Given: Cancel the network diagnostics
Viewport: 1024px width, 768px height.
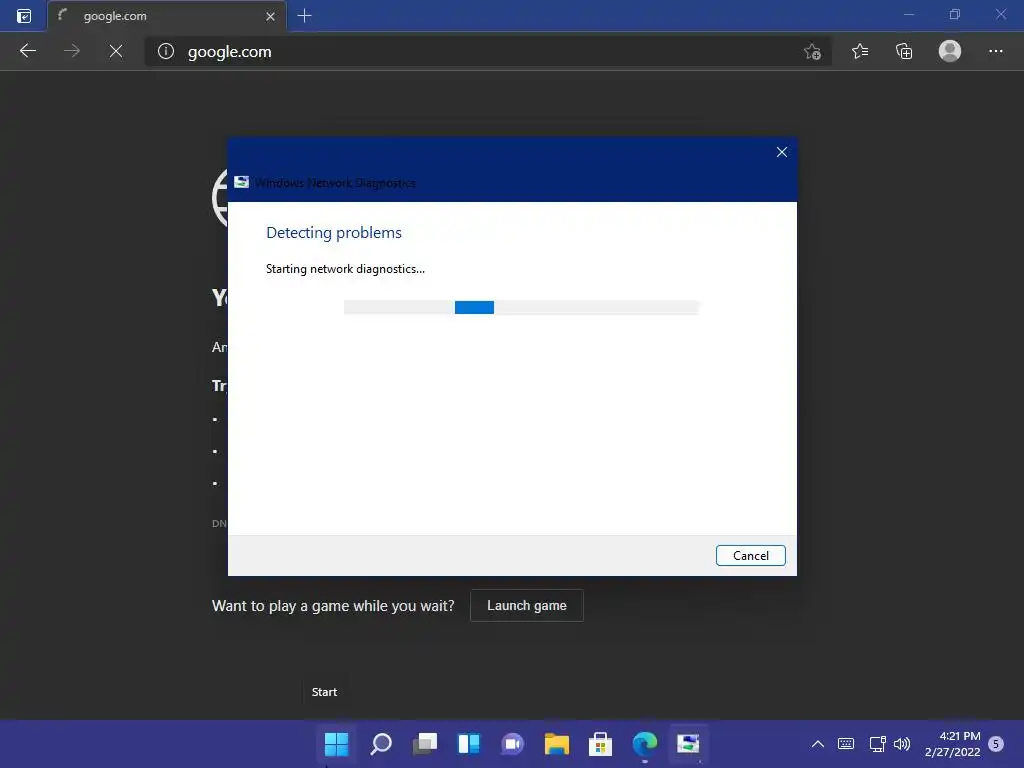Looking at the screenshot, I should coord(750,556).
